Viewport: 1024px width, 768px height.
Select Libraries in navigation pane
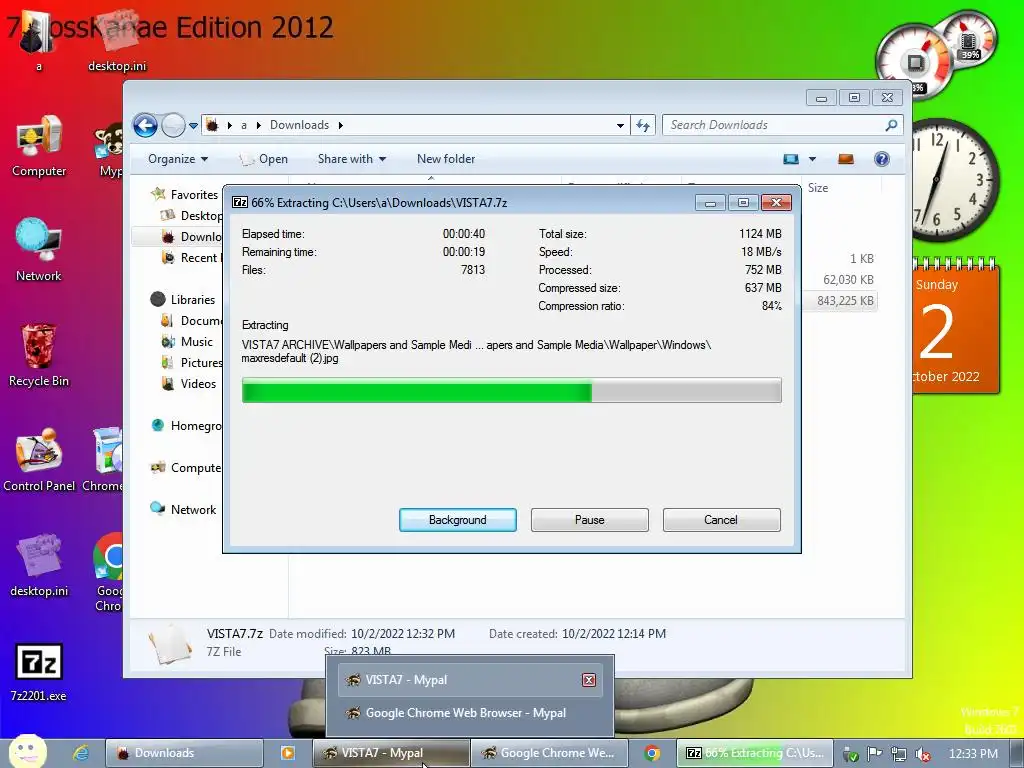click(x=183, y=300)
